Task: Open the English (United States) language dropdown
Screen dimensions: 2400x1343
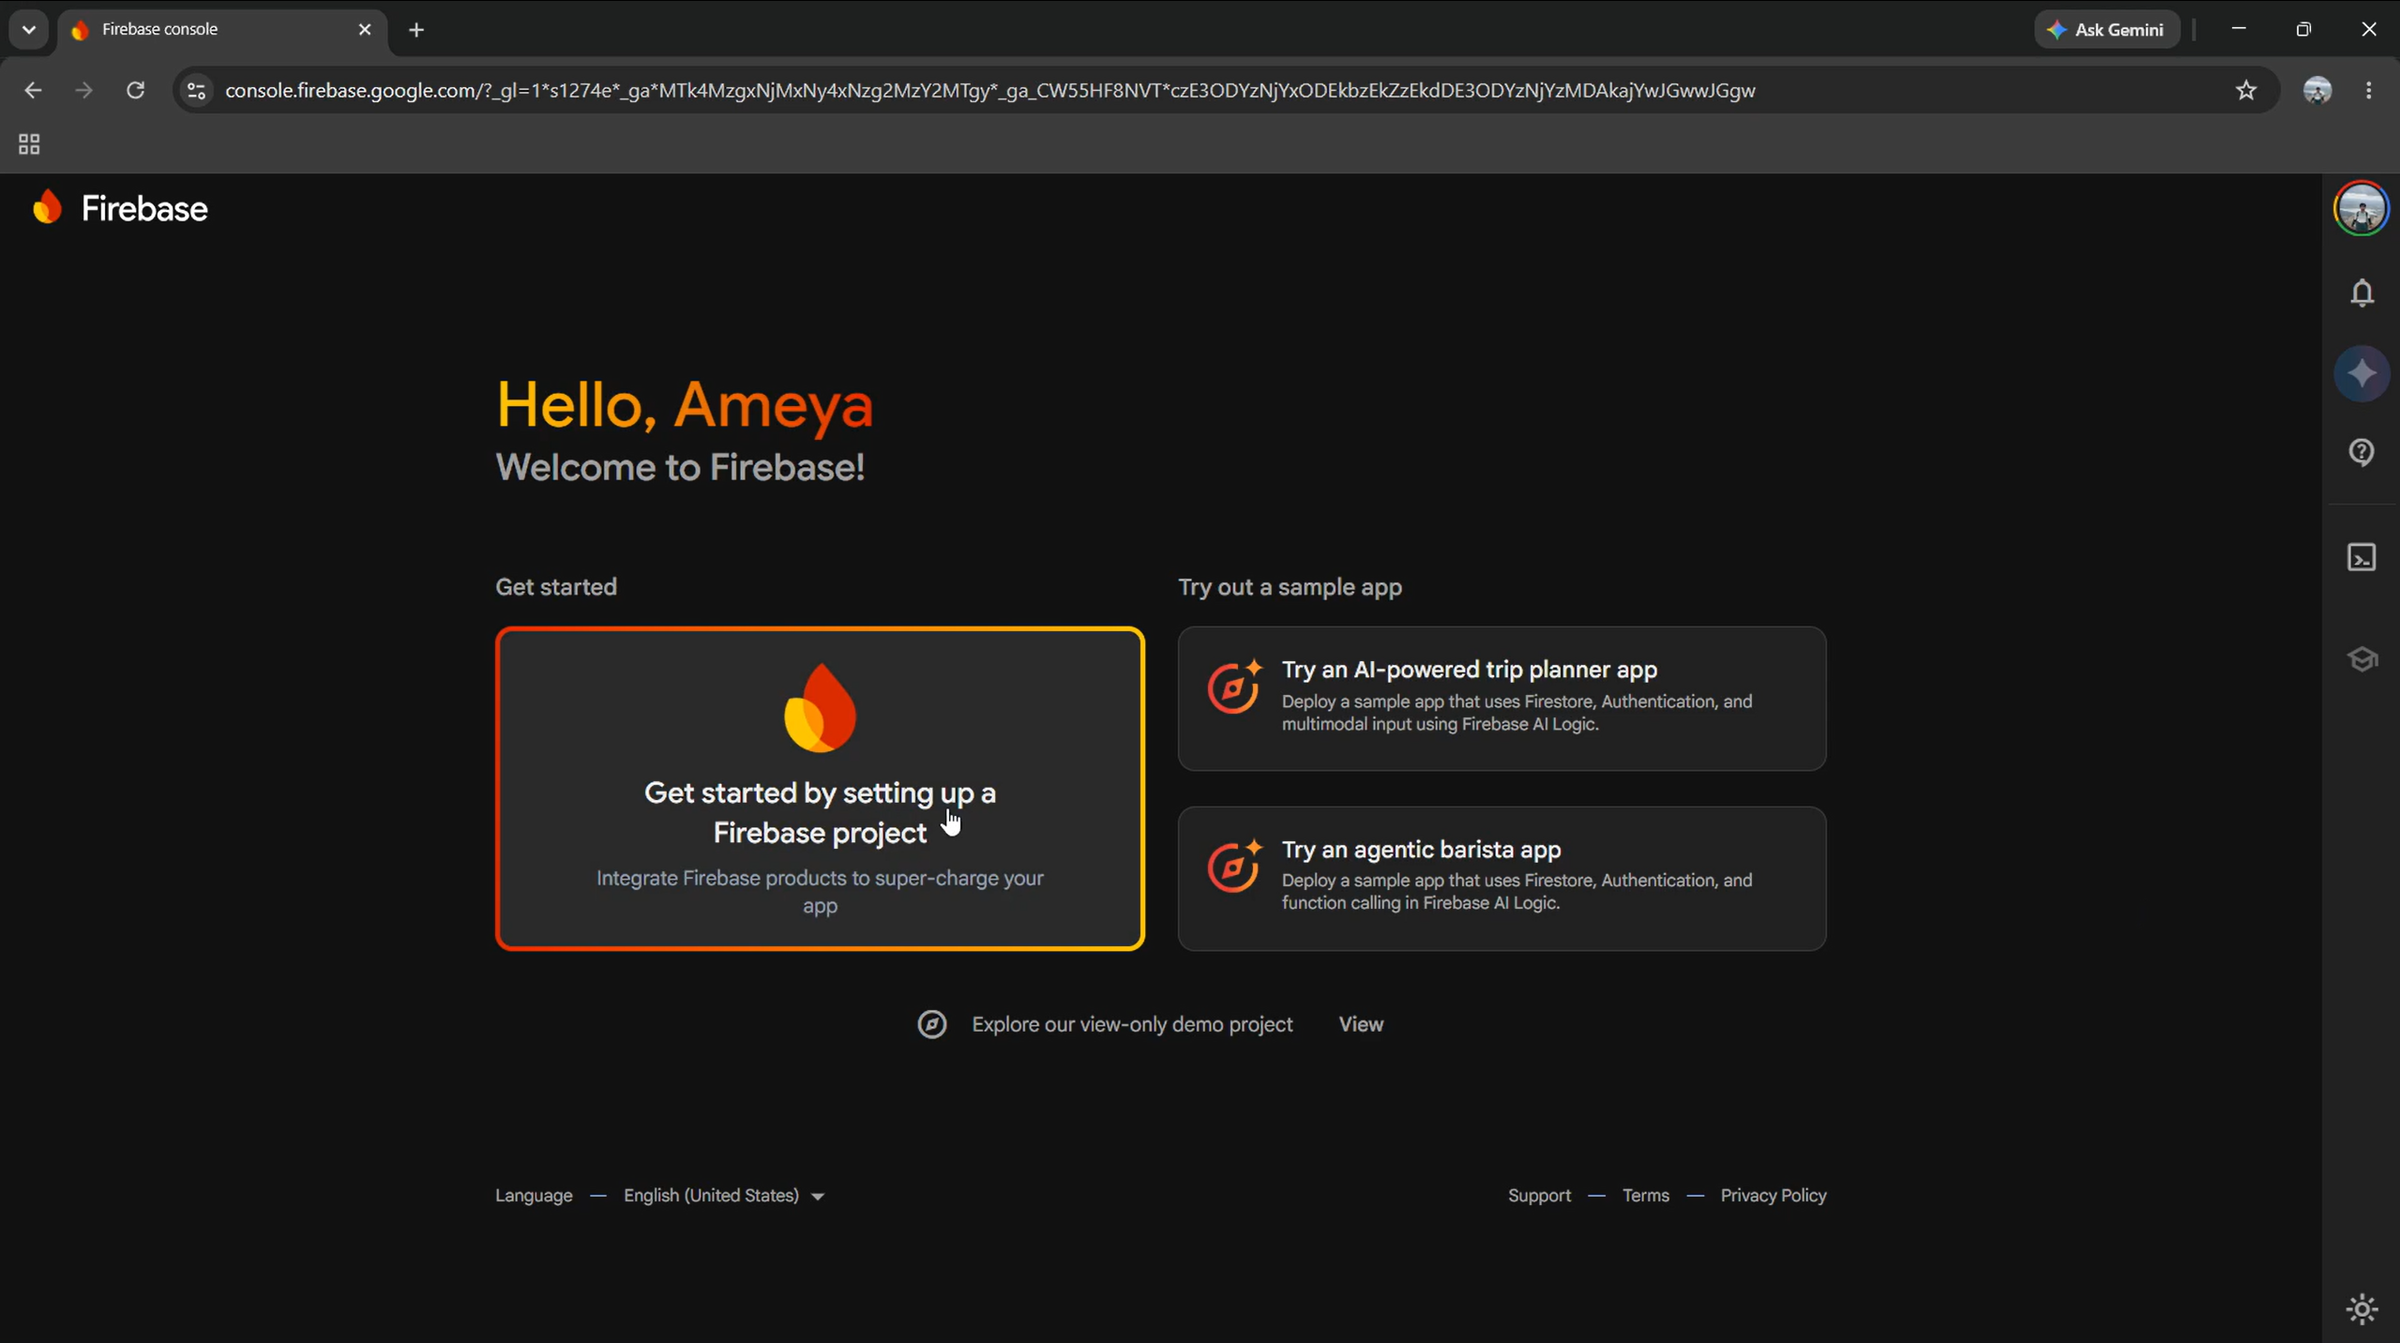Action: [724, 1195]
